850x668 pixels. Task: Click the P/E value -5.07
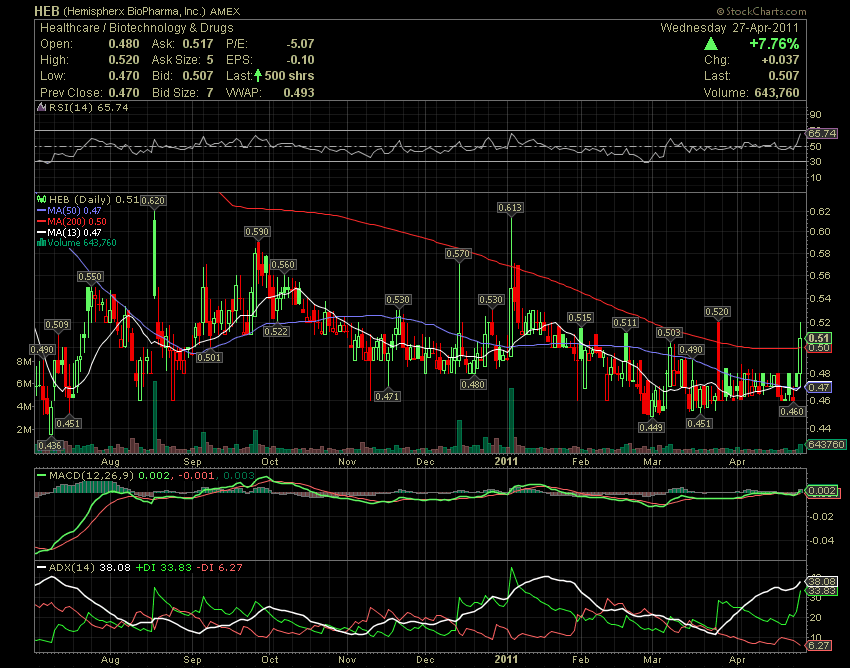[300, 44]
